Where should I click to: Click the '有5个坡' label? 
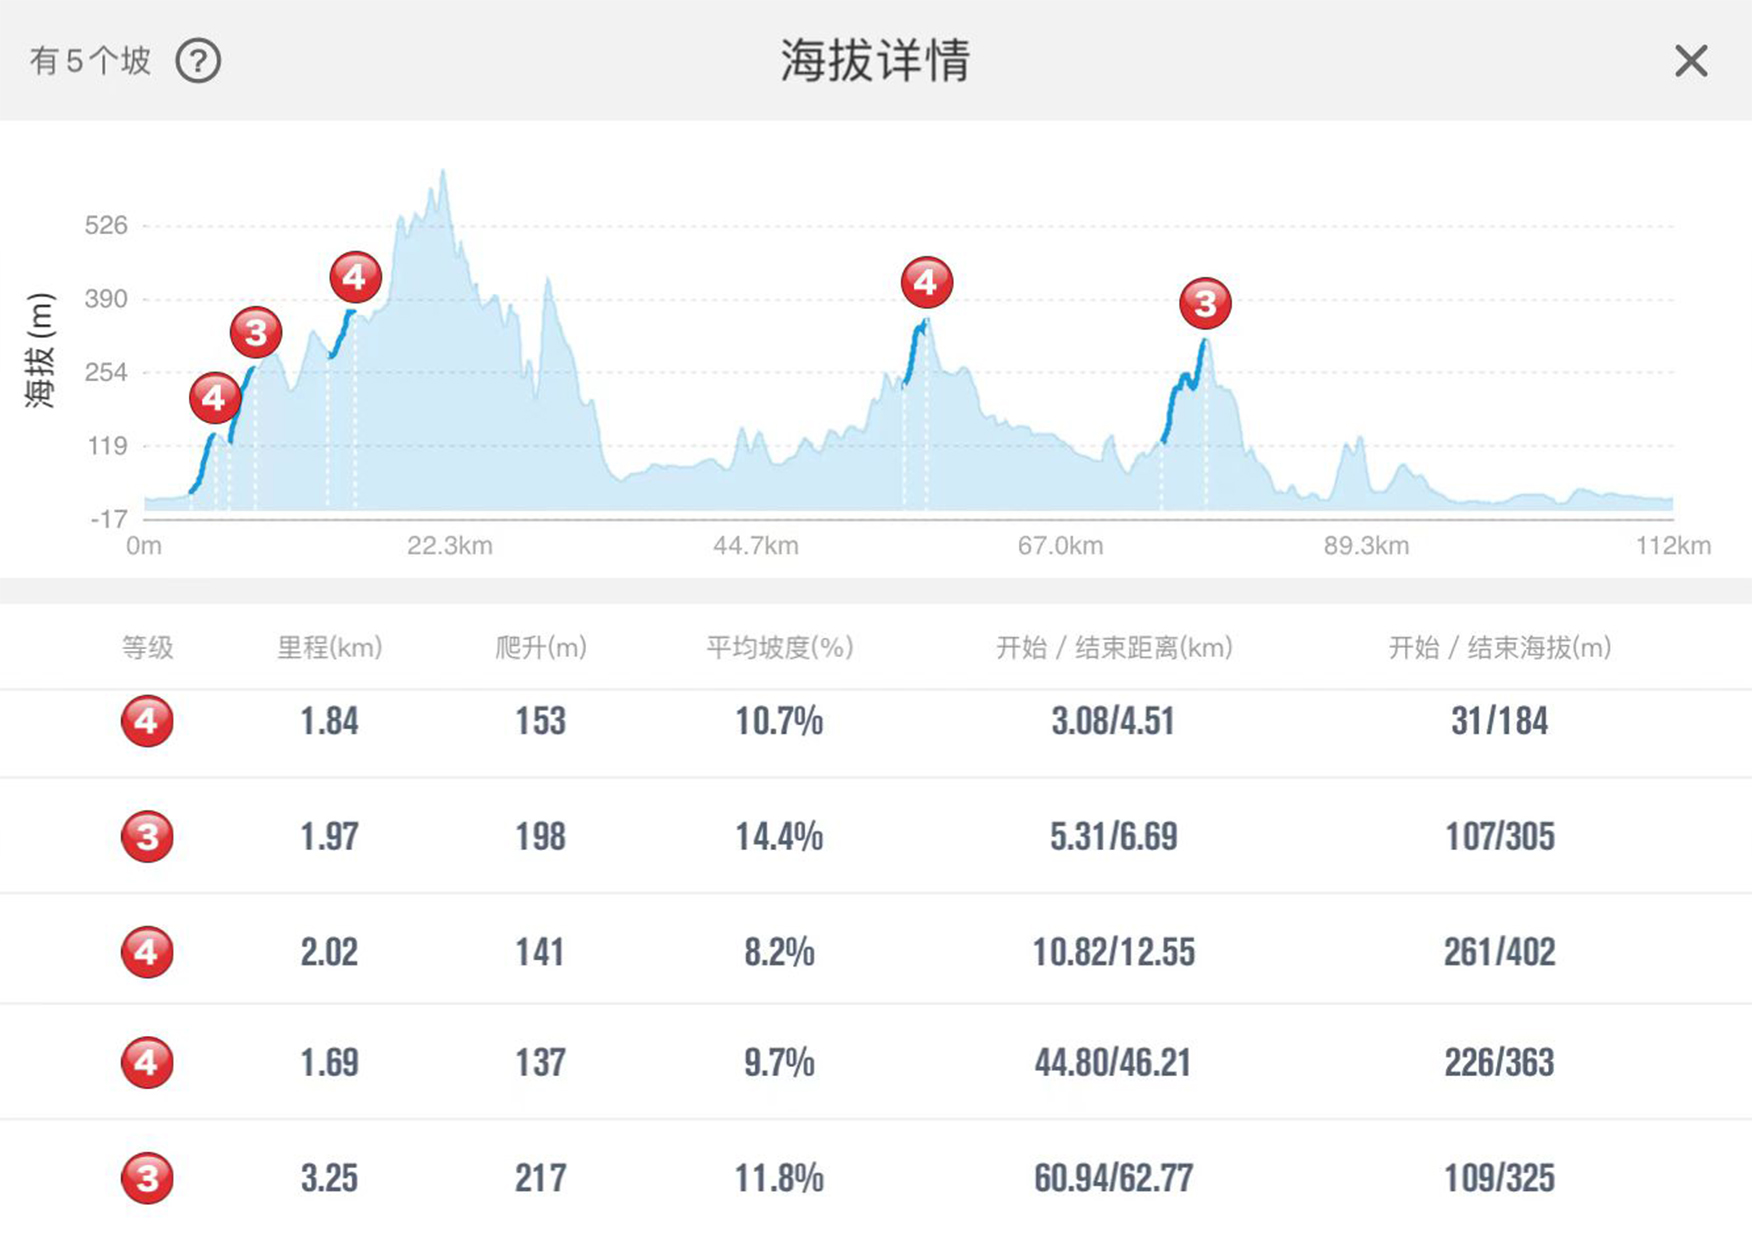click(90, 61)
